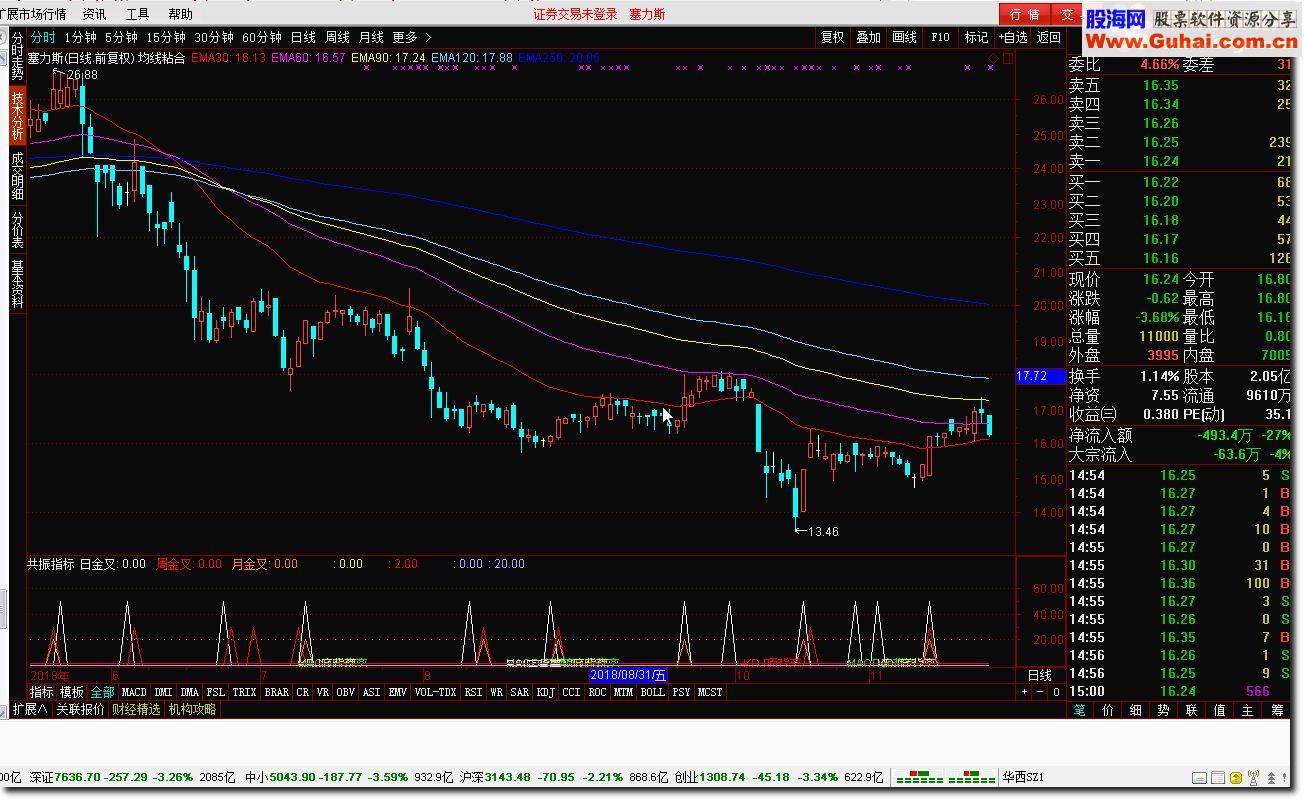Click the 返回 back button
Image resolution: width=1304 pixels, height=800 pixels.
[x=1048, y=37]
